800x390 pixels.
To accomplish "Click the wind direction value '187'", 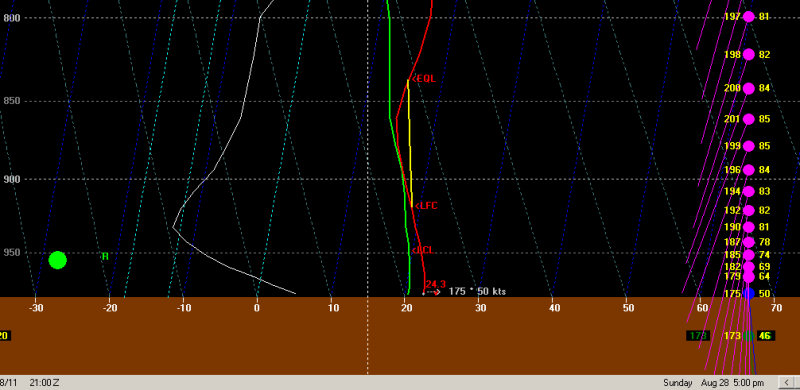I will pyautogui.click(x=732, y=242).
